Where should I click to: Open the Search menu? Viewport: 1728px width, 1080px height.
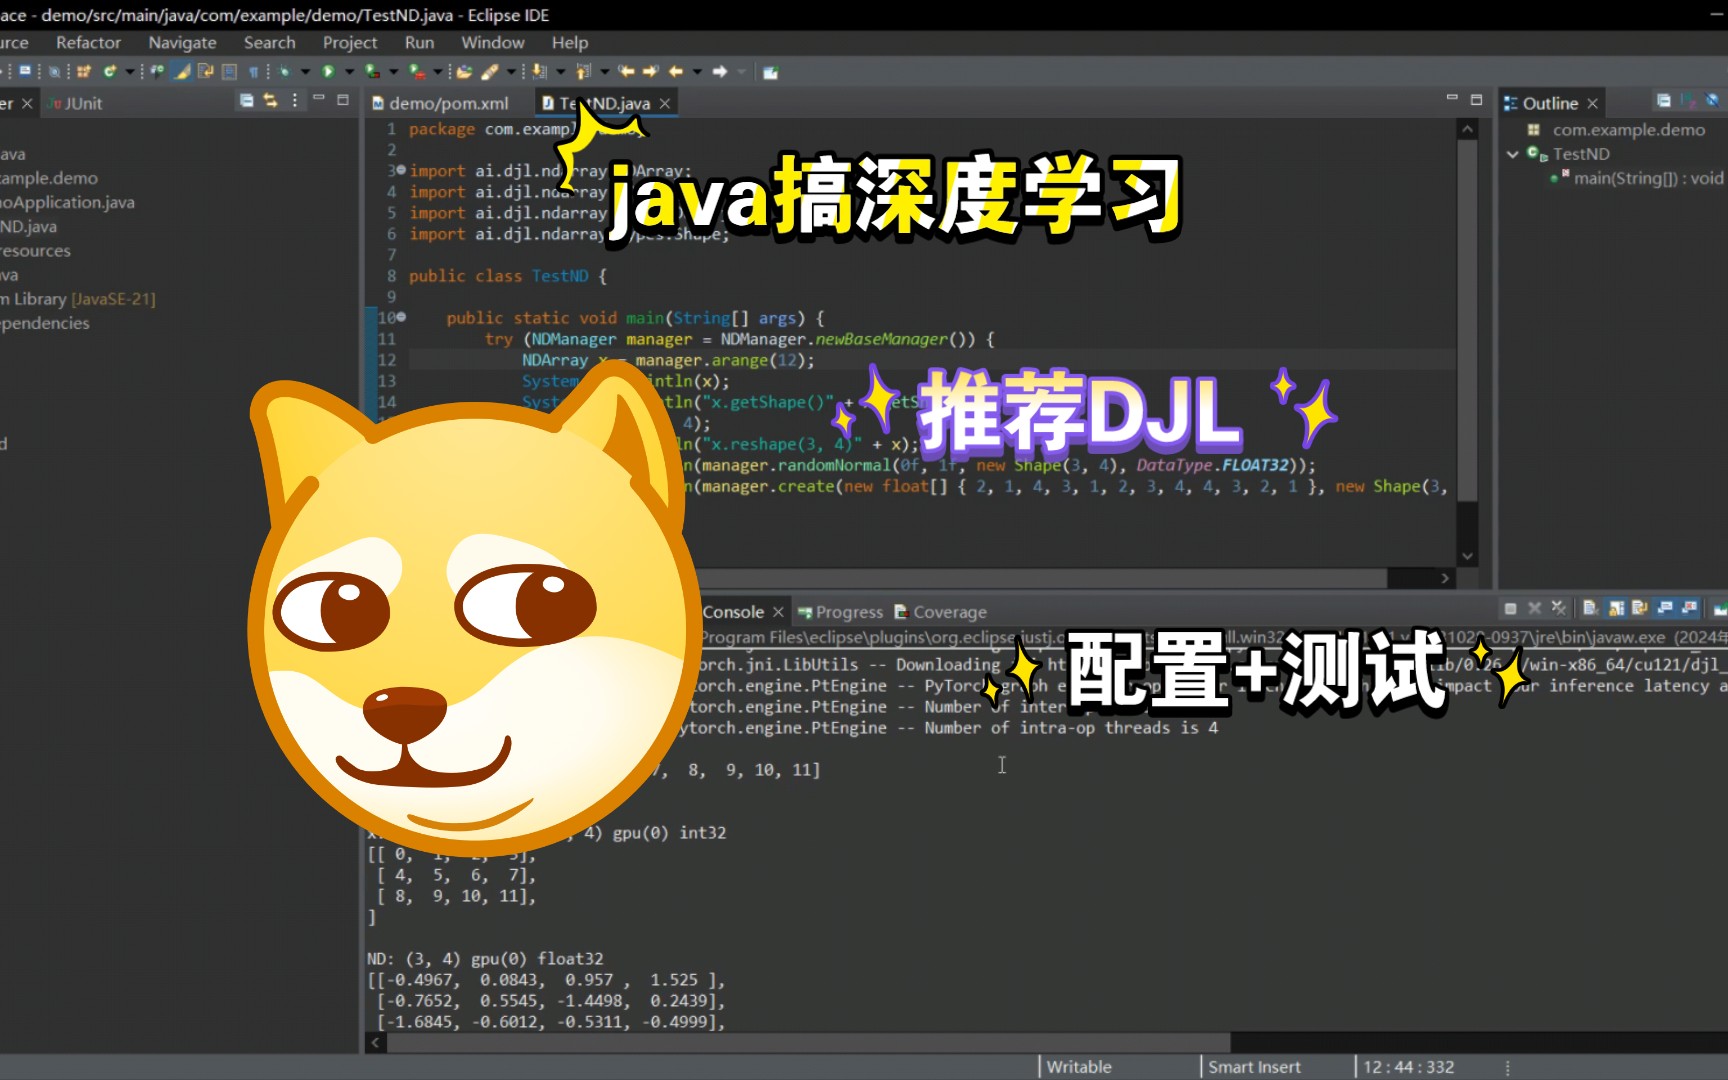pyautogui.click(x=269, y=42)
